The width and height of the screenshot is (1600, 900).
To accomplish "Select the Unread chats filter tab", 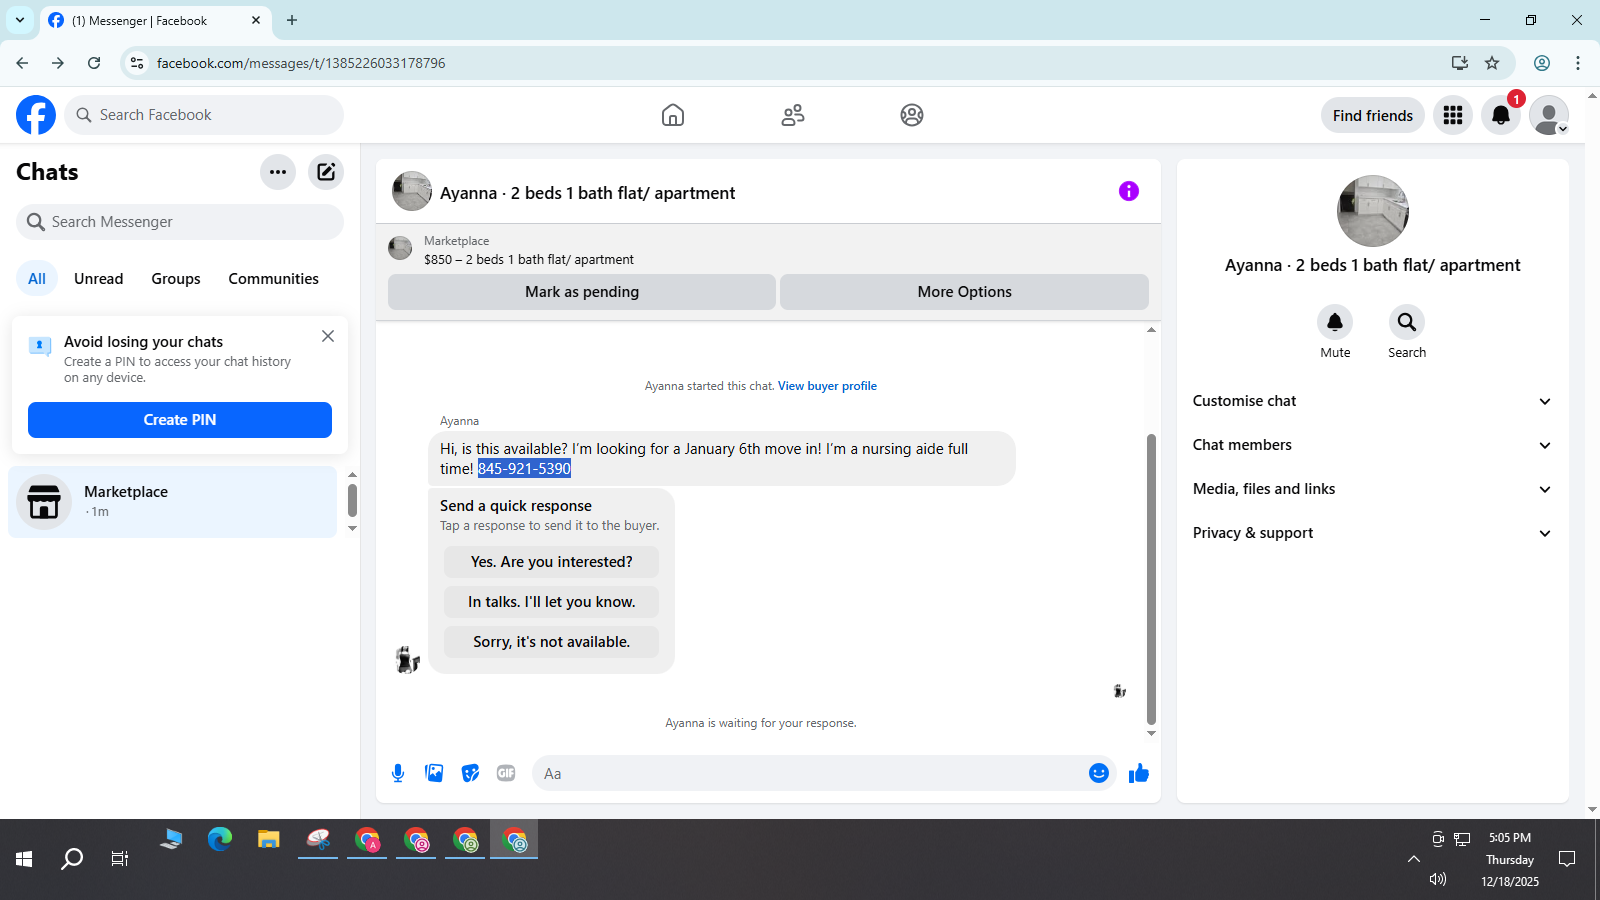I will pos(99,279).
